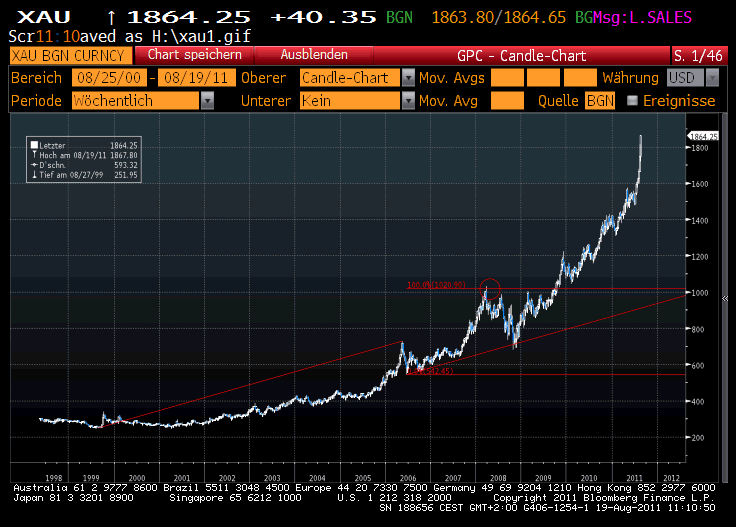Click the lower Mov. Avg input box

507,100
